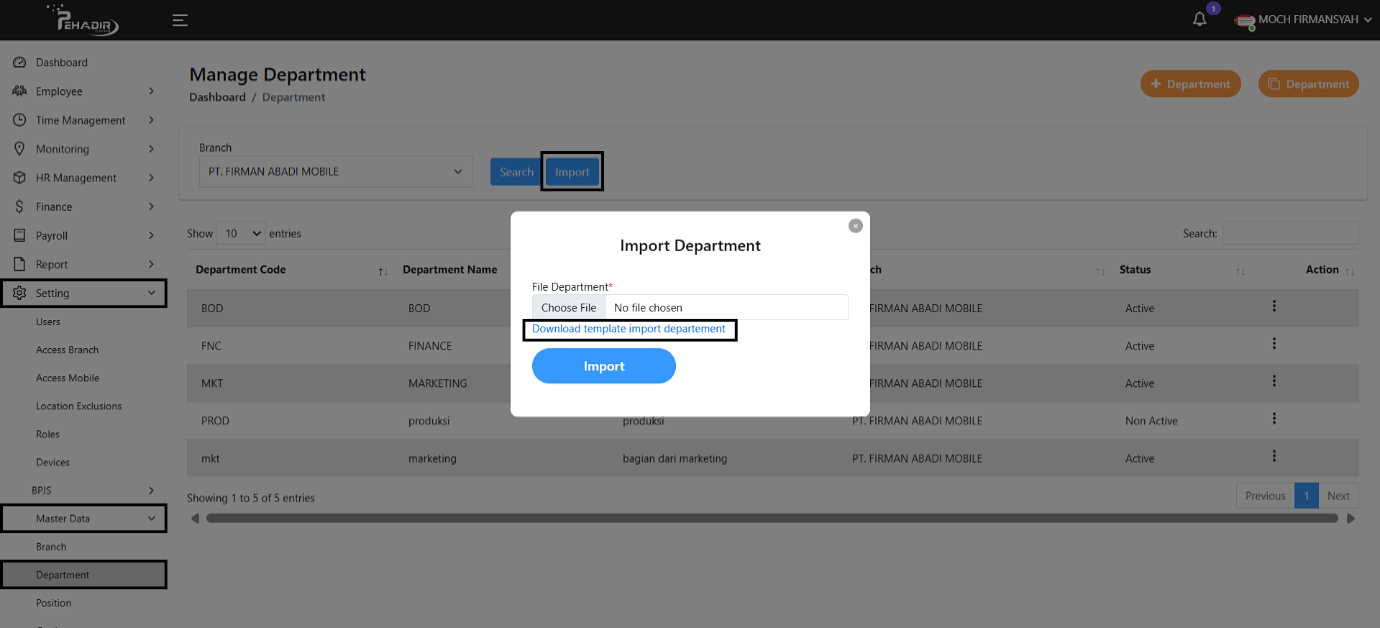Click the Monitoring location pin icon

click(19, 149)
